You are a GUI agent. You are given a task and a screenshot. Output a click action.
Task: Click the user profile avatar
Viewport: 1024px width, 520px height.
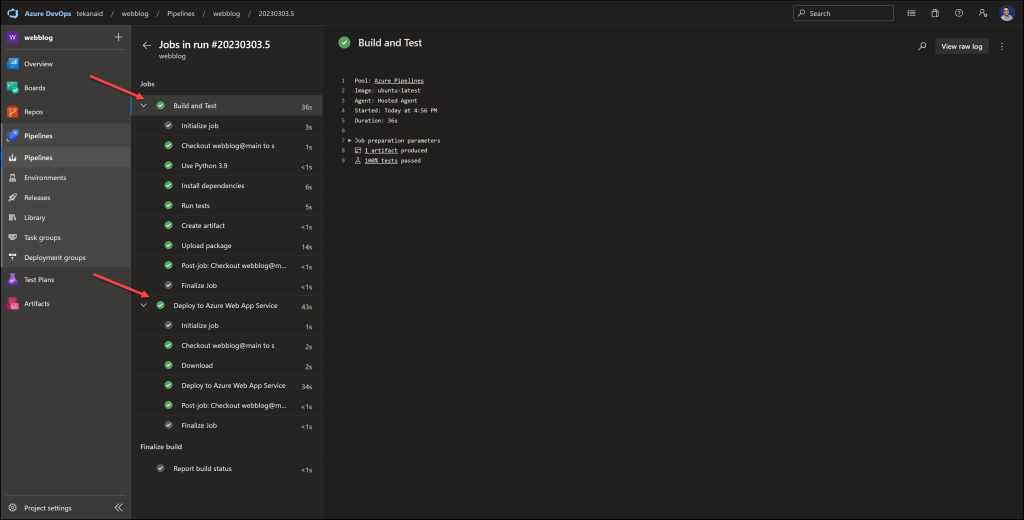(x=1006, y=13)
